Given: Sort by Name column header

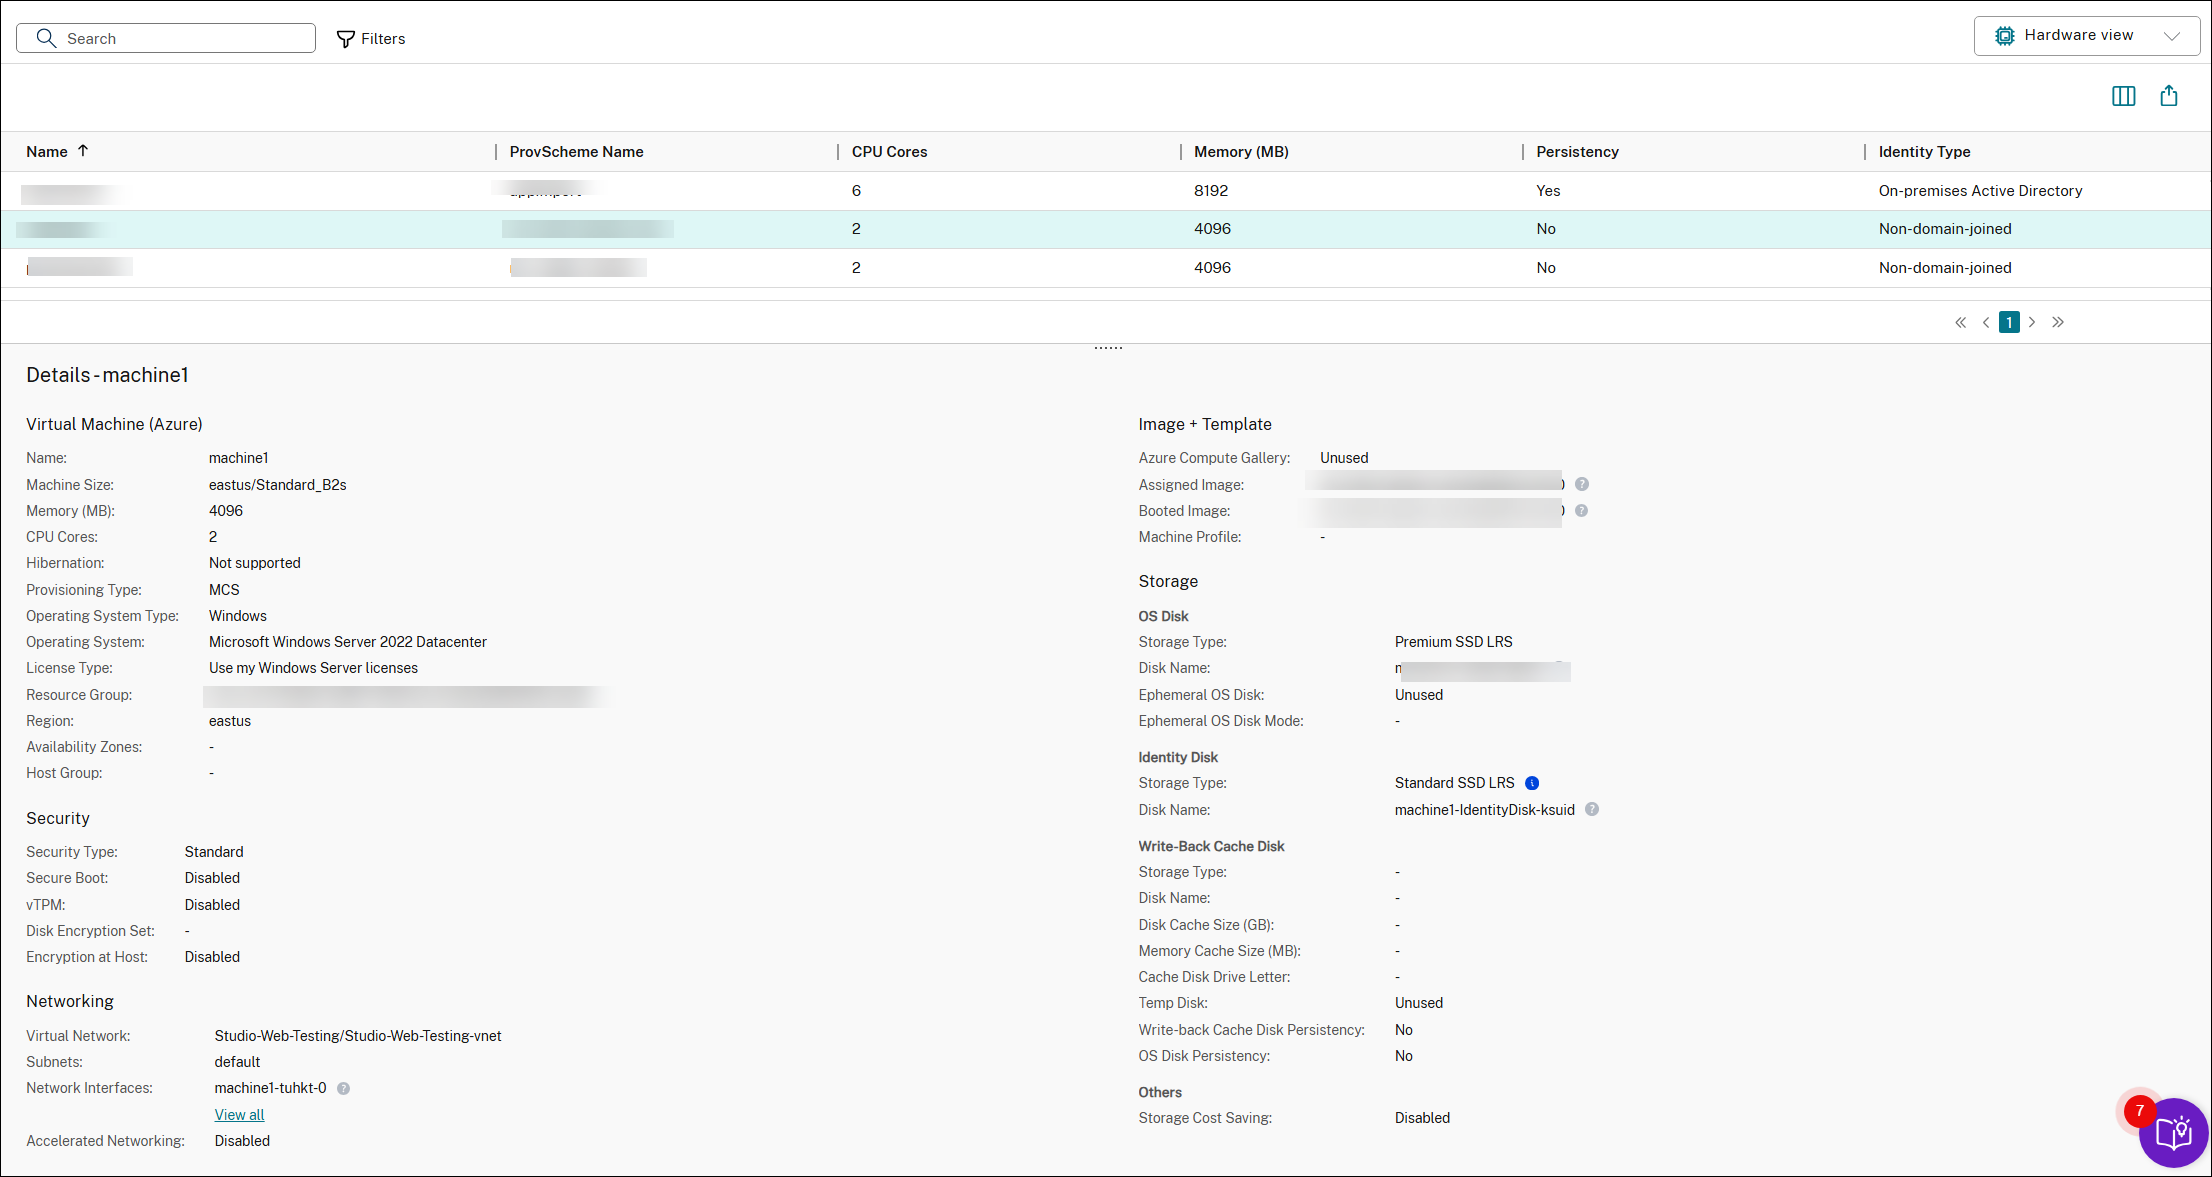Looking at the screenshot, I should (47, 152).
